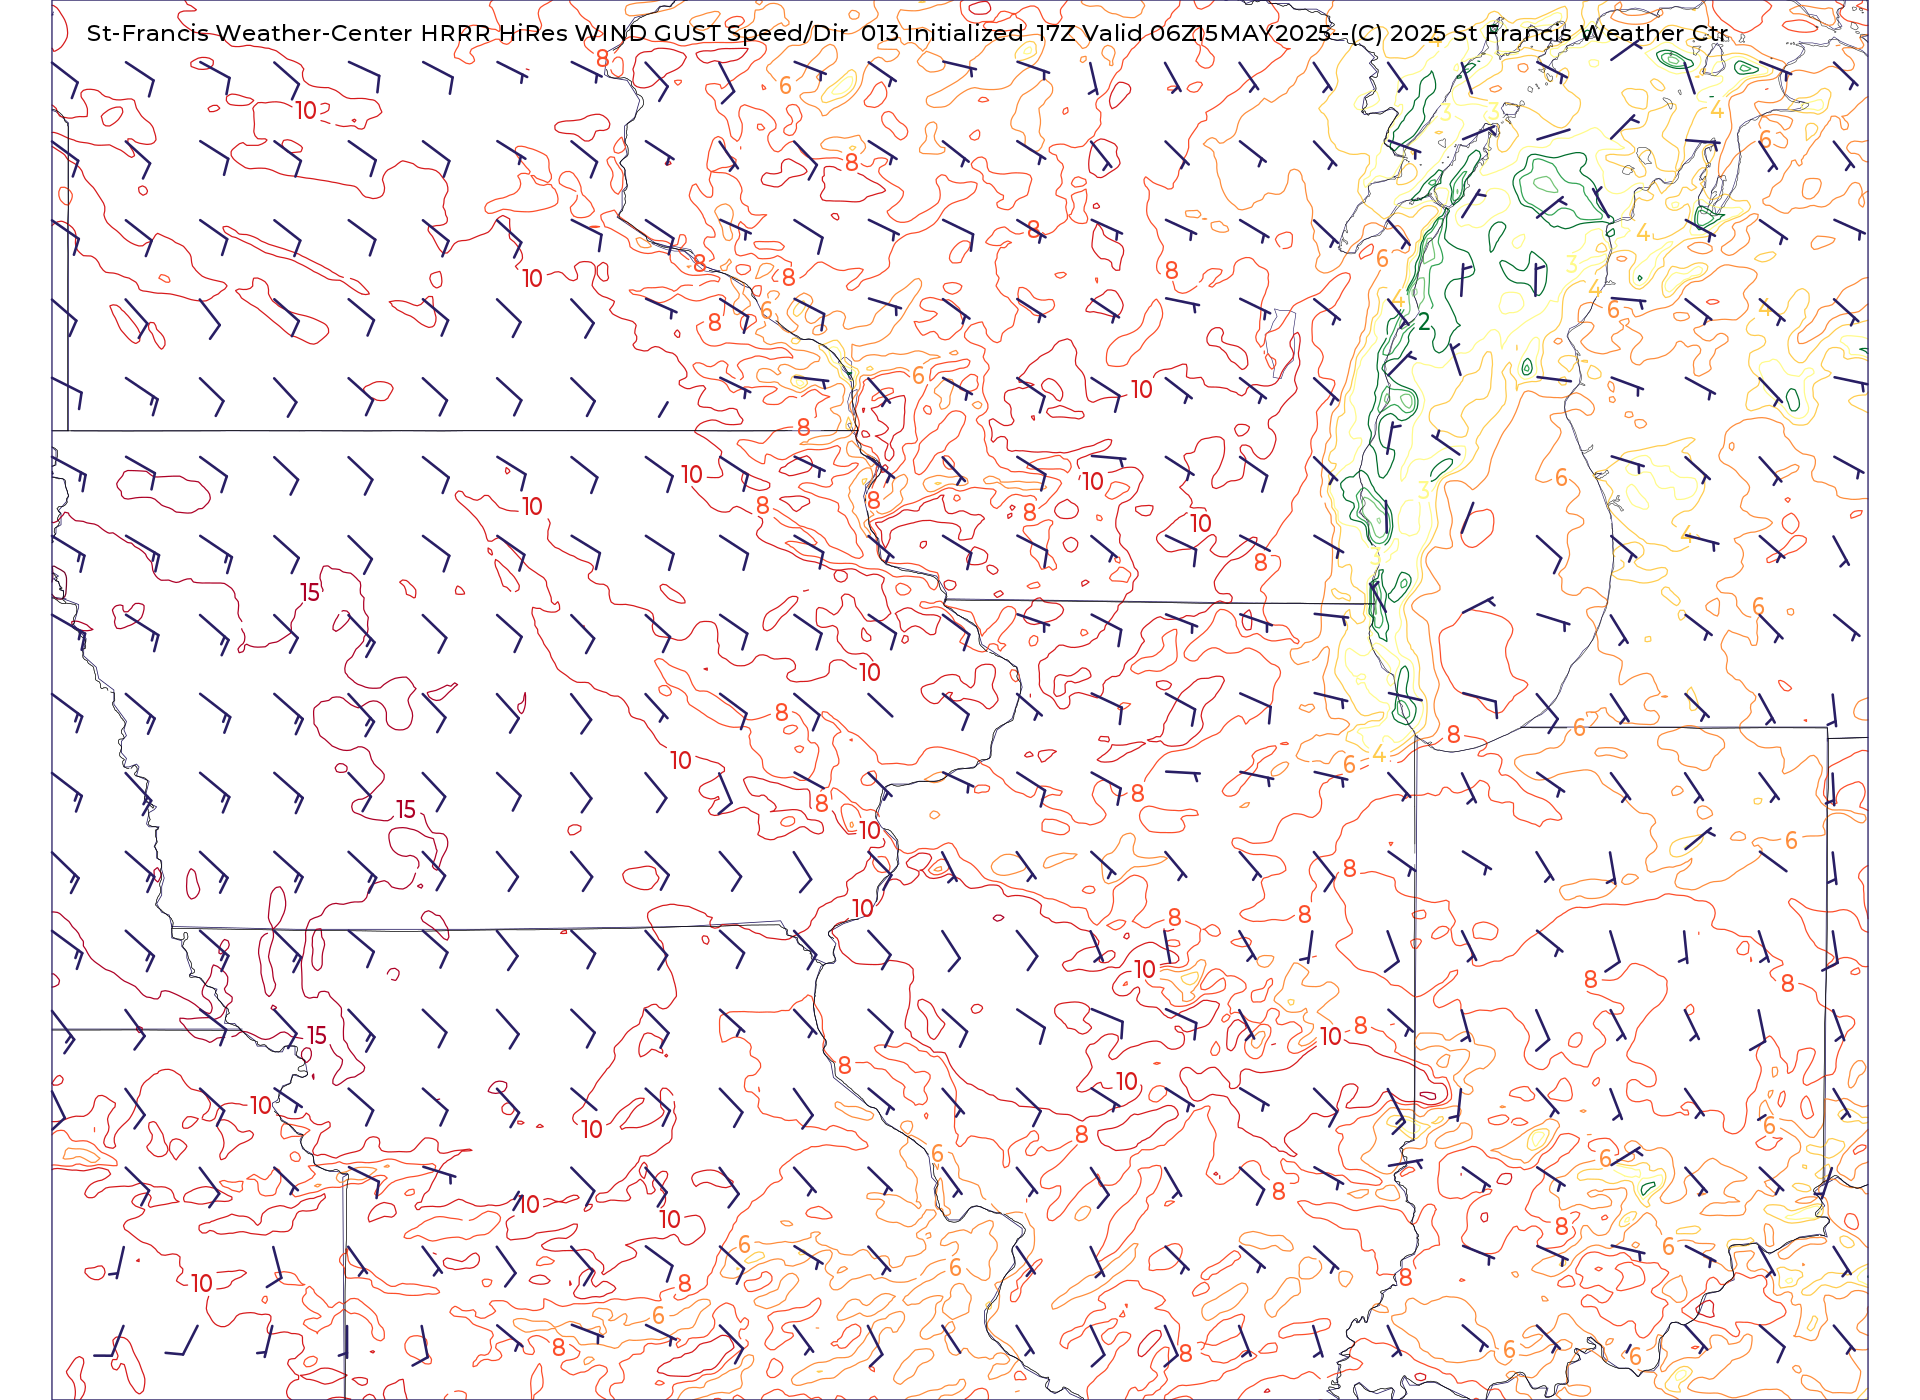Click the "Initialized 17Z" text in header
The width and height of the screenshot is (1920, 1400).
tap(990, 33)
